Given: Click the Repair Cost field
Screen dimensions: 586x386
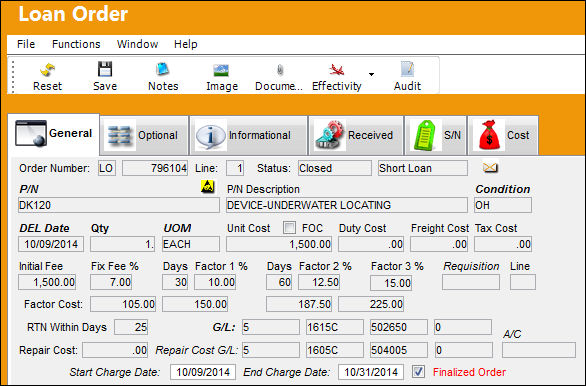Looking at the screenshot, I should pyautogui.click(x=115, y=350).
